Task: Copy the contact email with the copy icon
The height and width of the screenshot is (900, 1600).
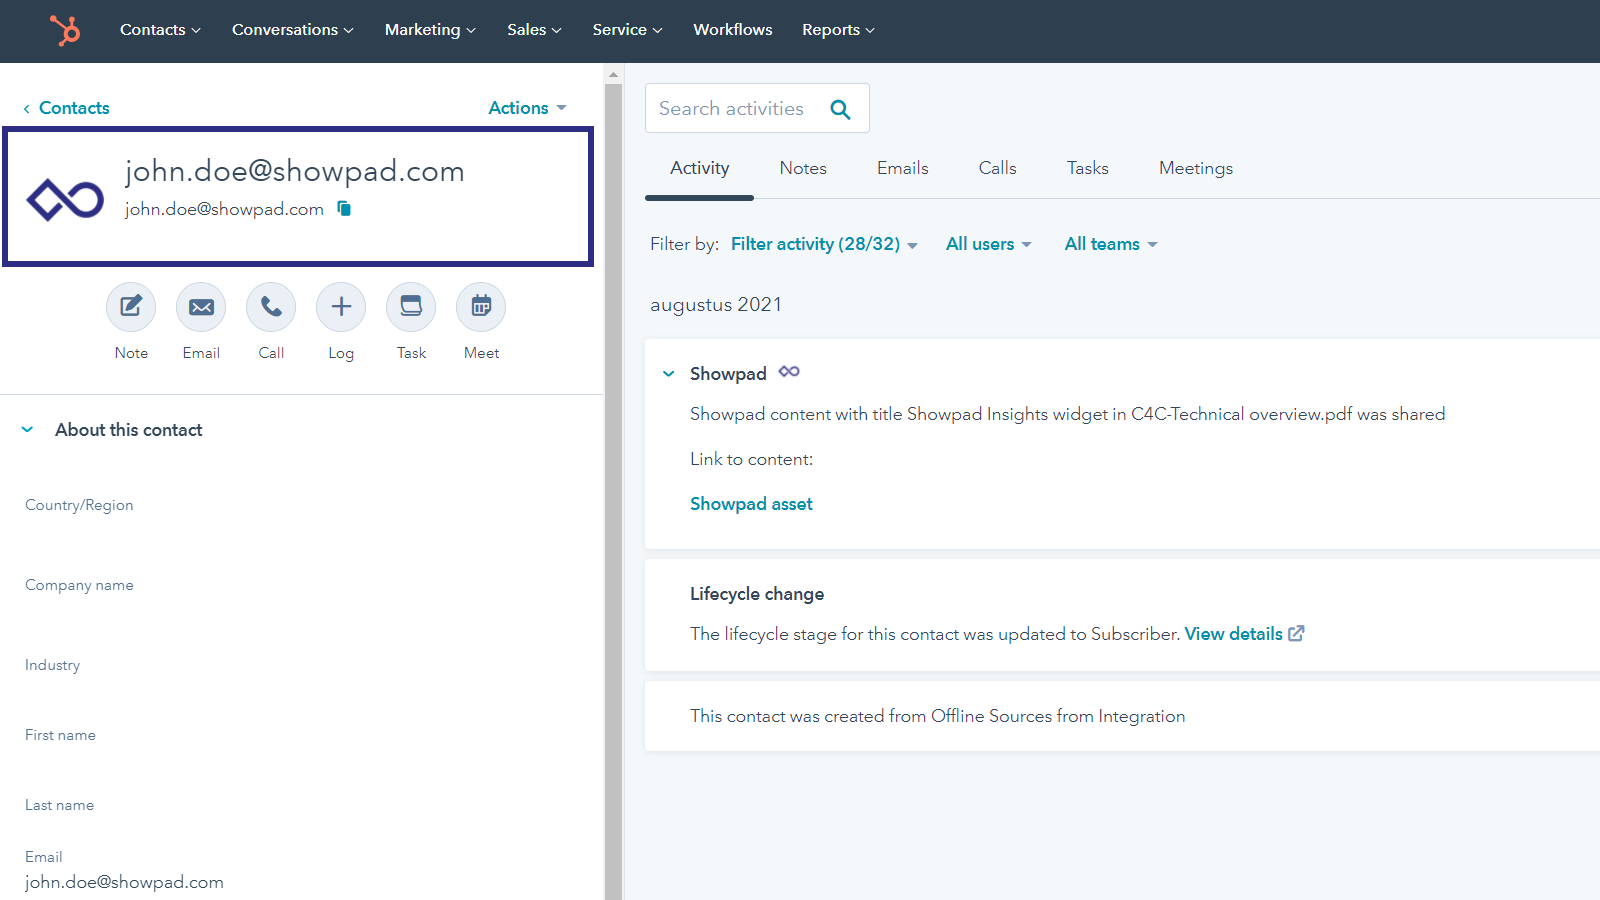Action: (x=344, y=208)
